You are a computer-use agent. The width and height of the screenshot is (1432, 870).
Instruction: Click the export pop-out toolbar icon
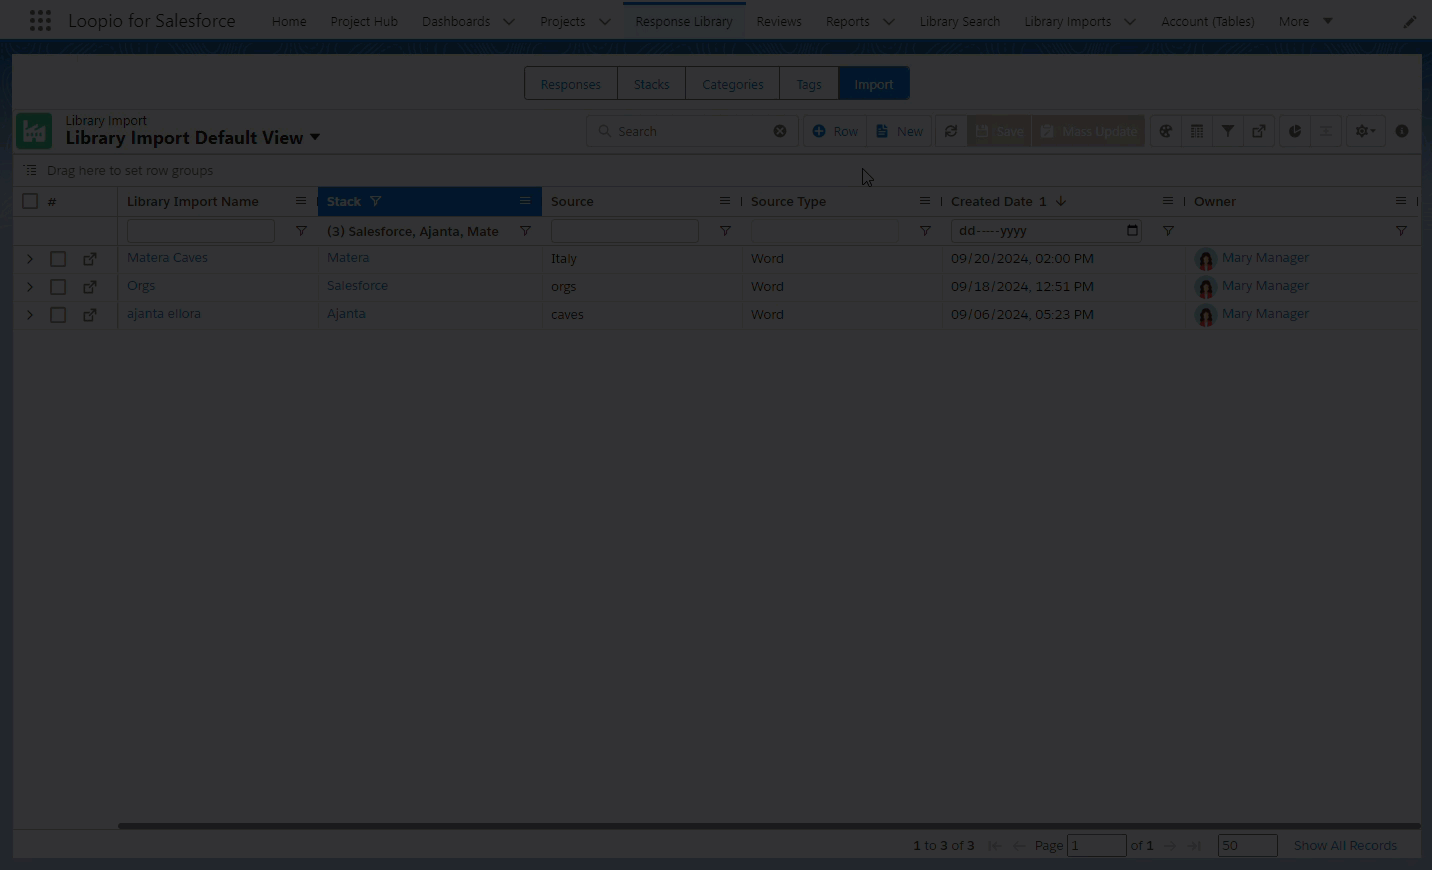[x=1259, y=131]
